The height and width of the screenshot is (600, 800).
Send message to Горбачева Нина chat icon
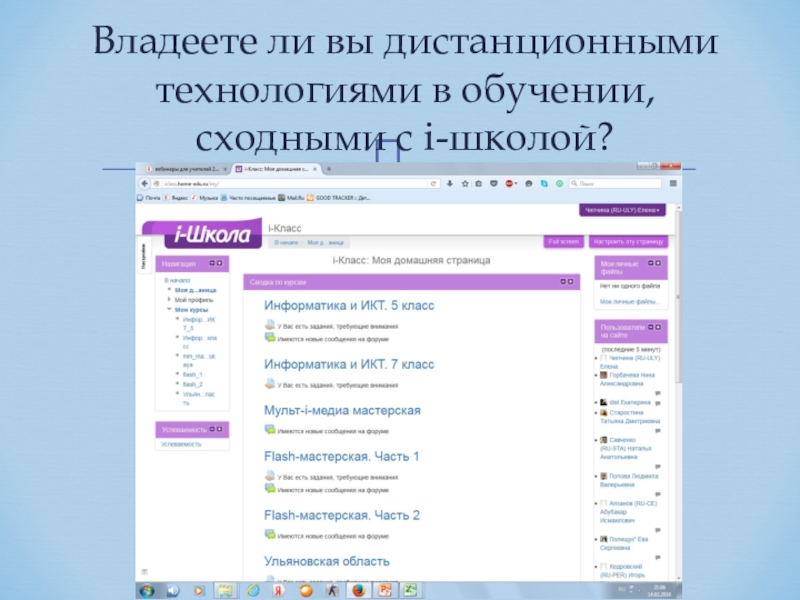tap(658, 393)
